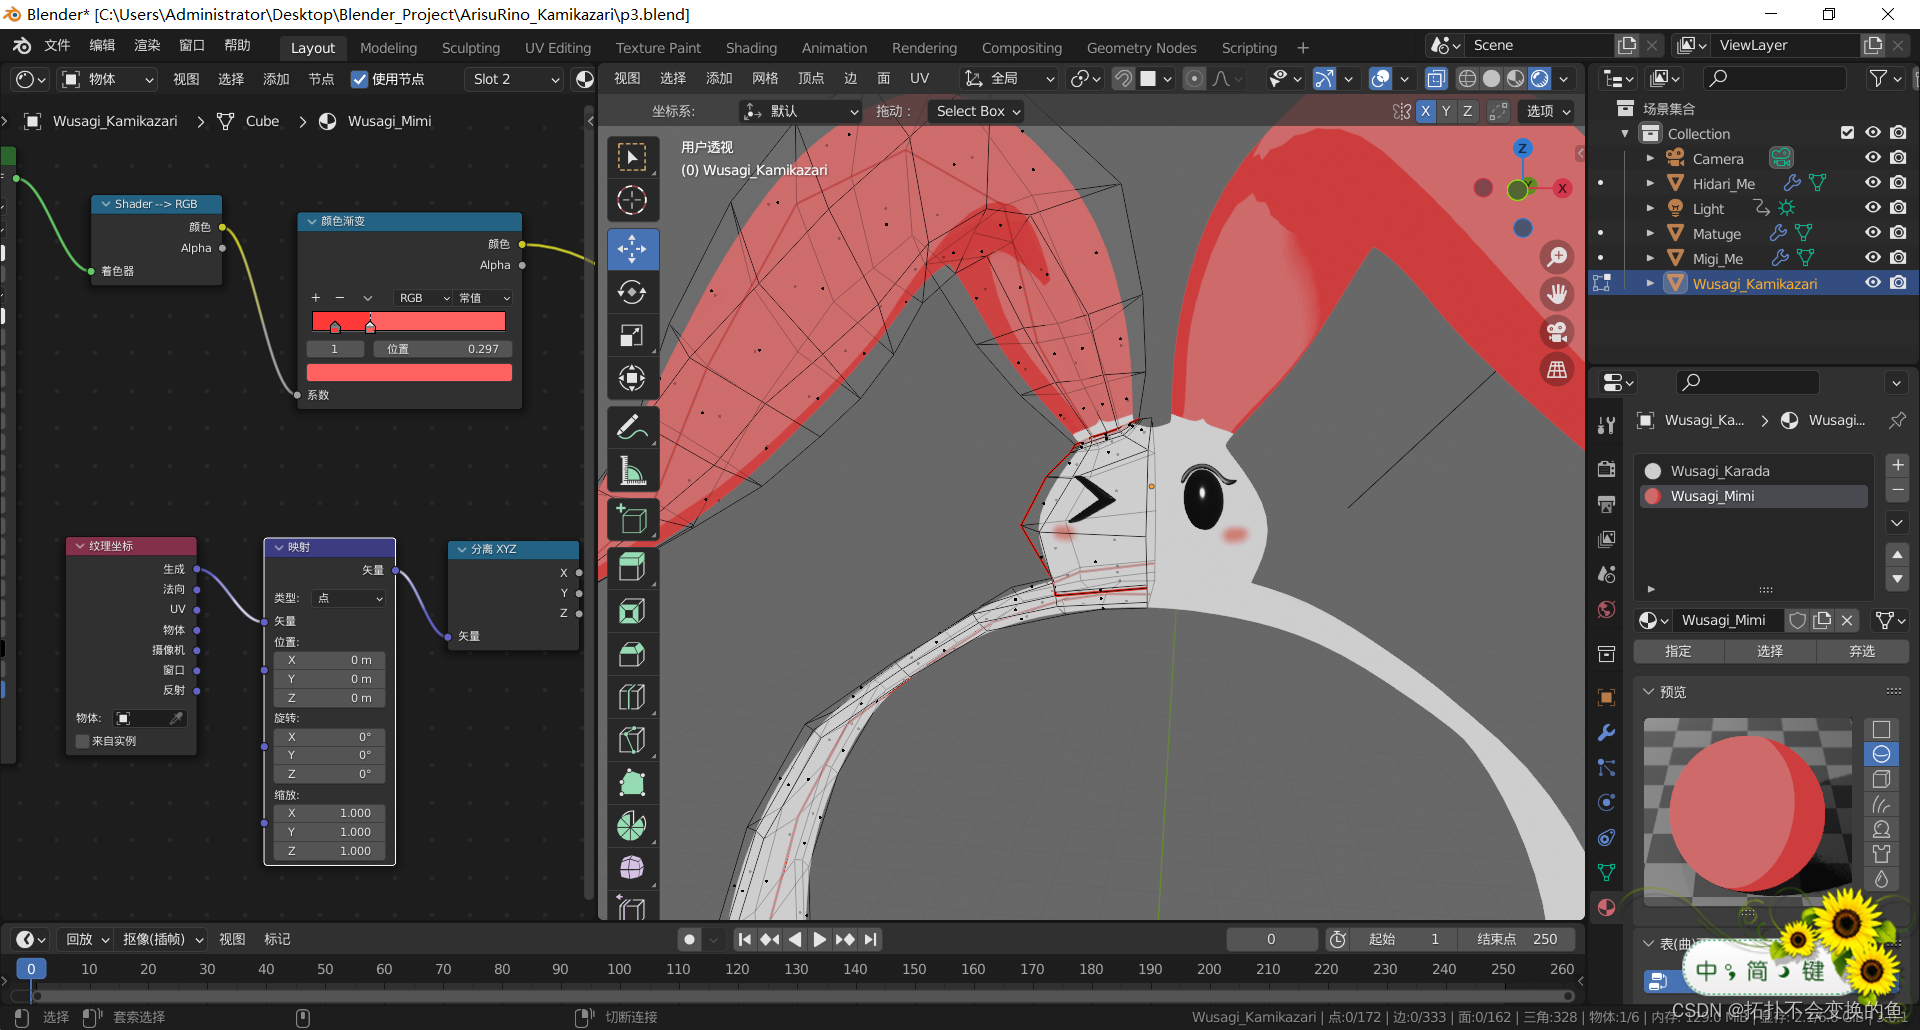
Task: Open the File menu
Action: pyautogui.click(x=57, y=45)
